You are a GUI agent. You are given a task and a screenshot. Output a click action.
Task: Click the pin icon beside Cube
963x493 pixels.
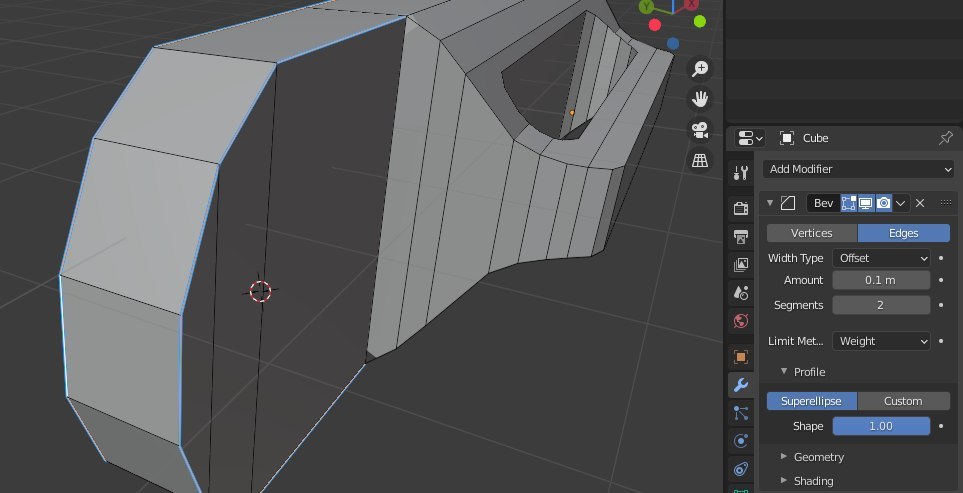[946, 138]
